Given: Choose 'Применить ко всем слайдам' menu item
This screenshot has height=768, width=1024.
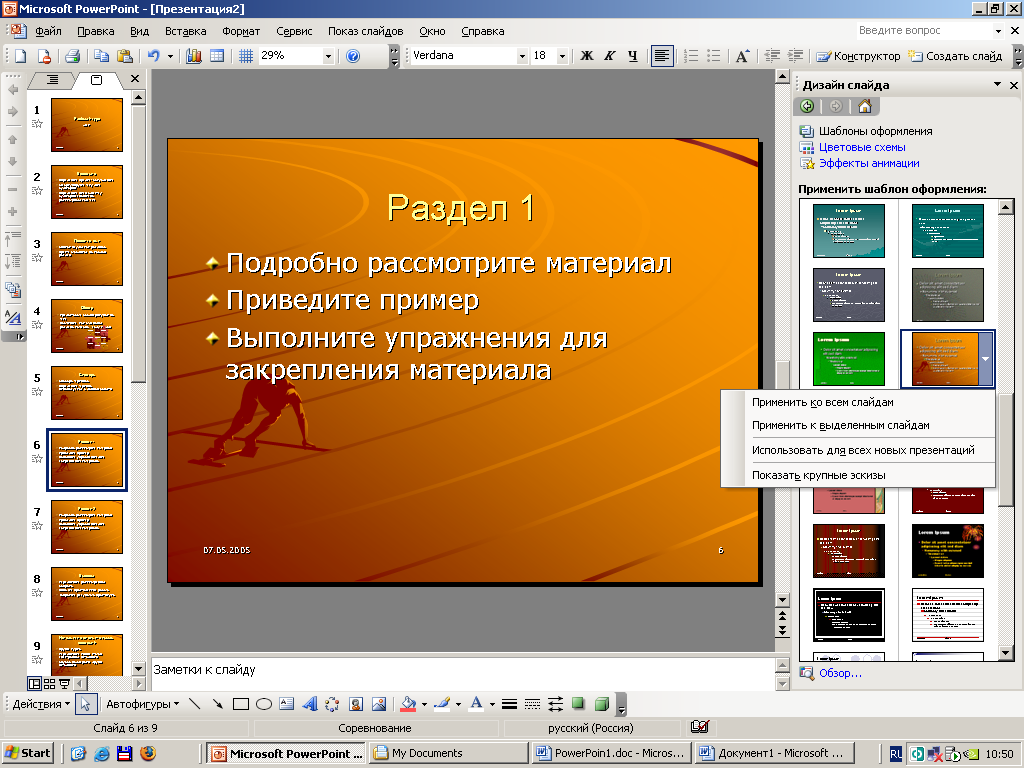Looking at the screenshot, I should [822, 402].
